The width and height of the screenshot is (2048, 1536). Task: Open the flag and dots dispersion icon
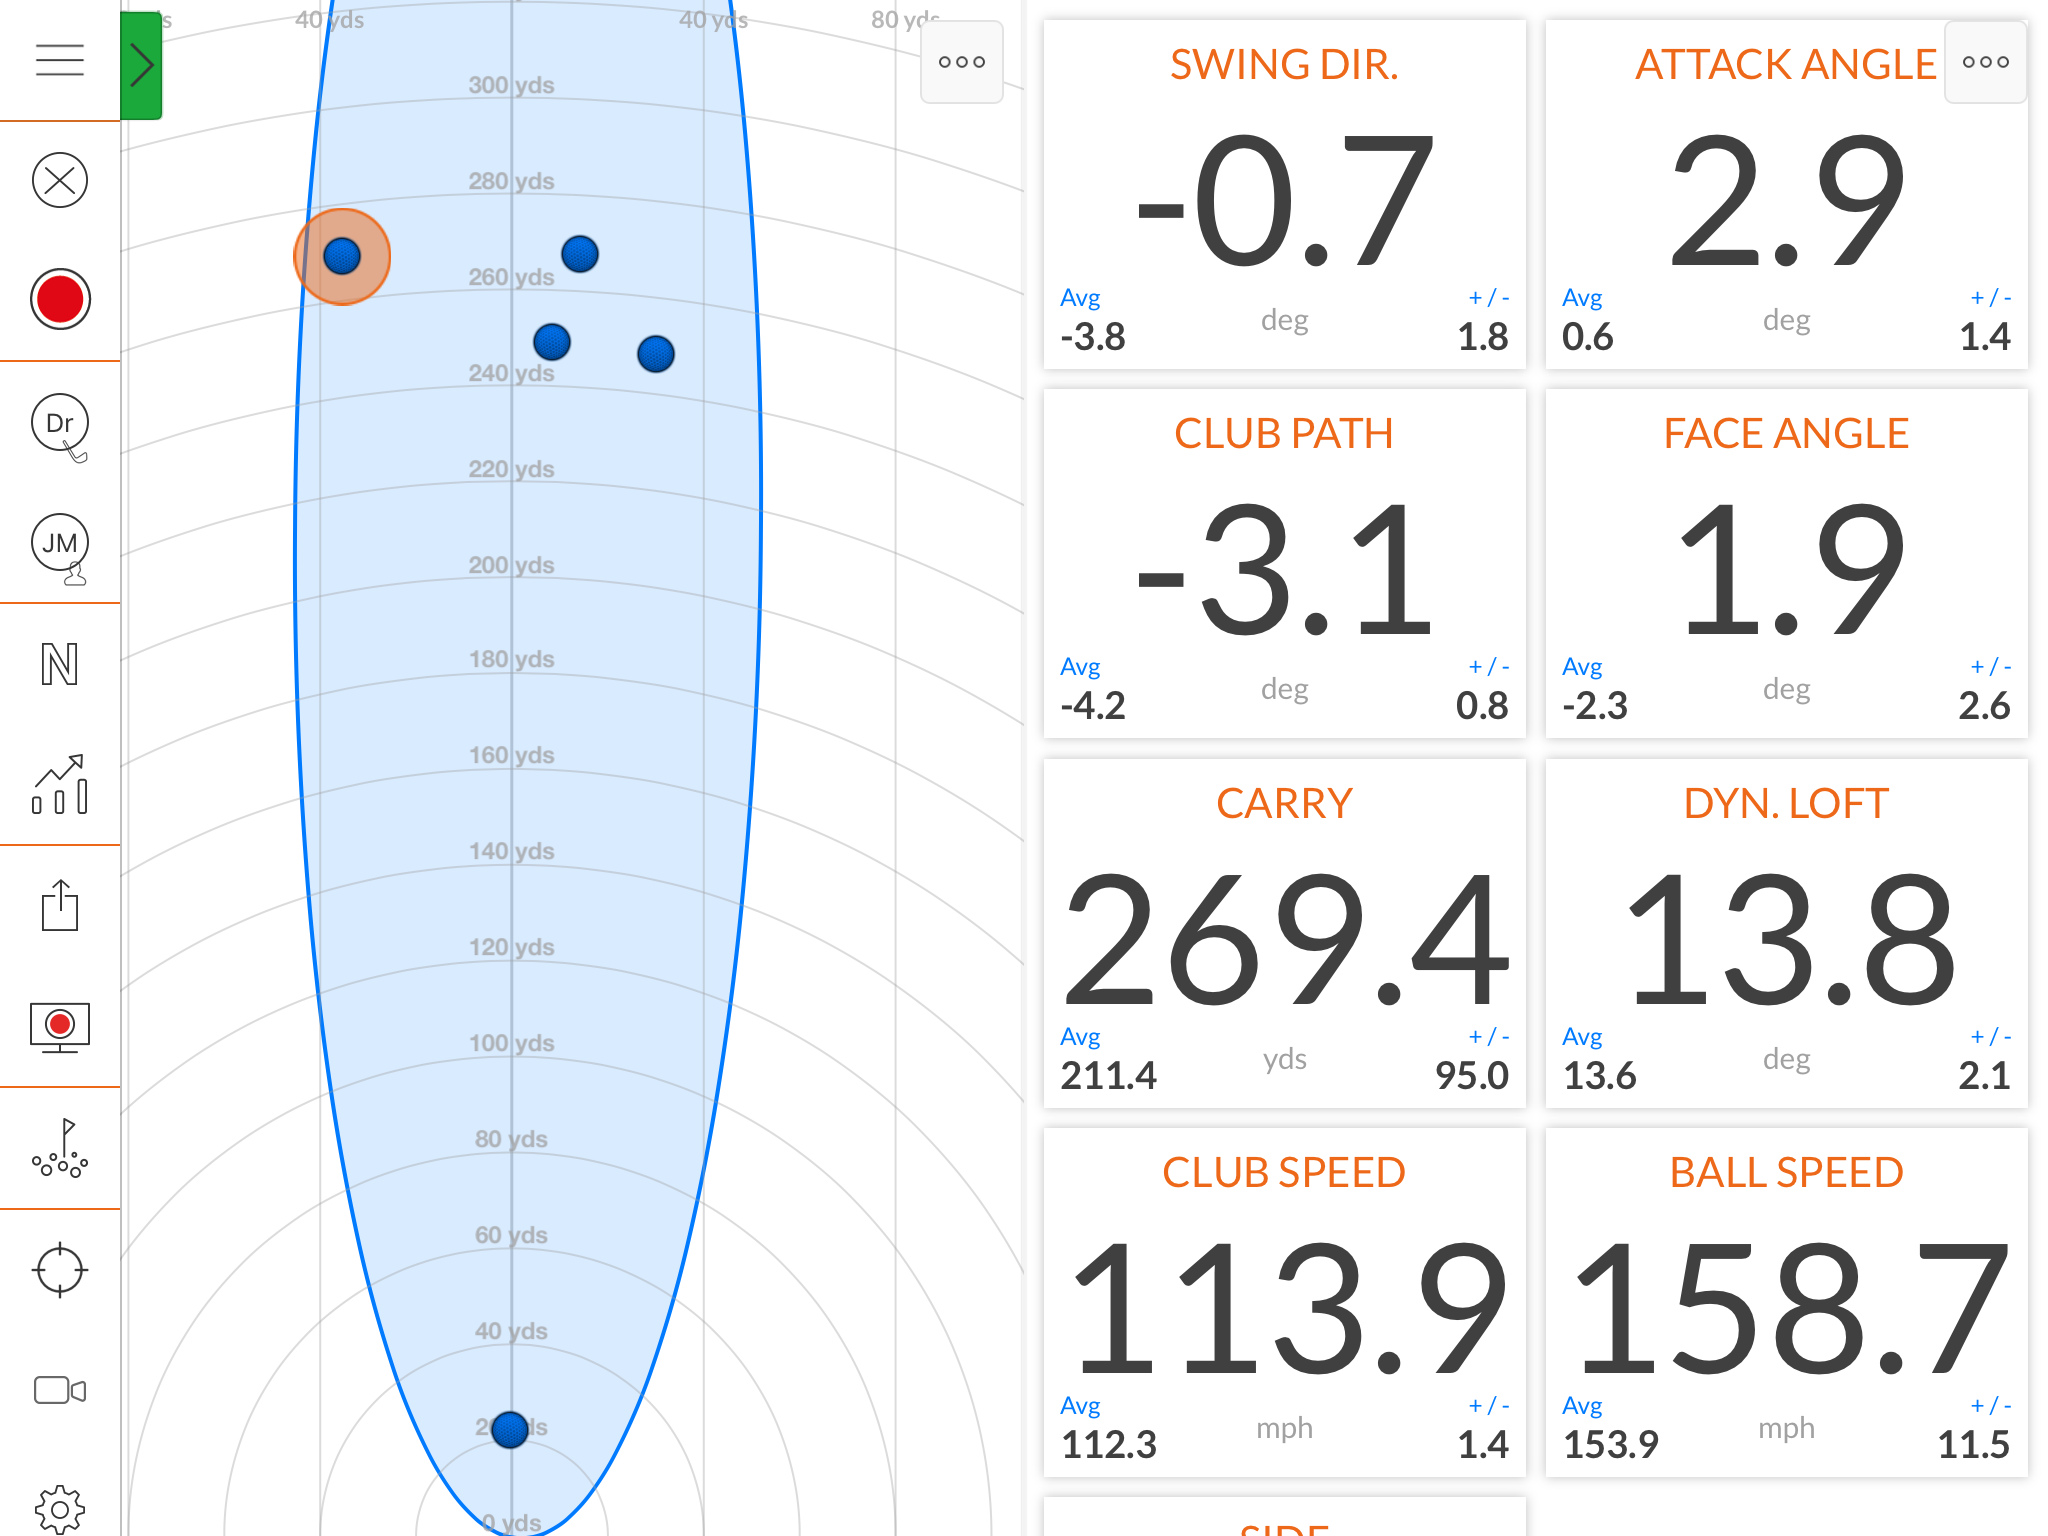point(60,1148)
